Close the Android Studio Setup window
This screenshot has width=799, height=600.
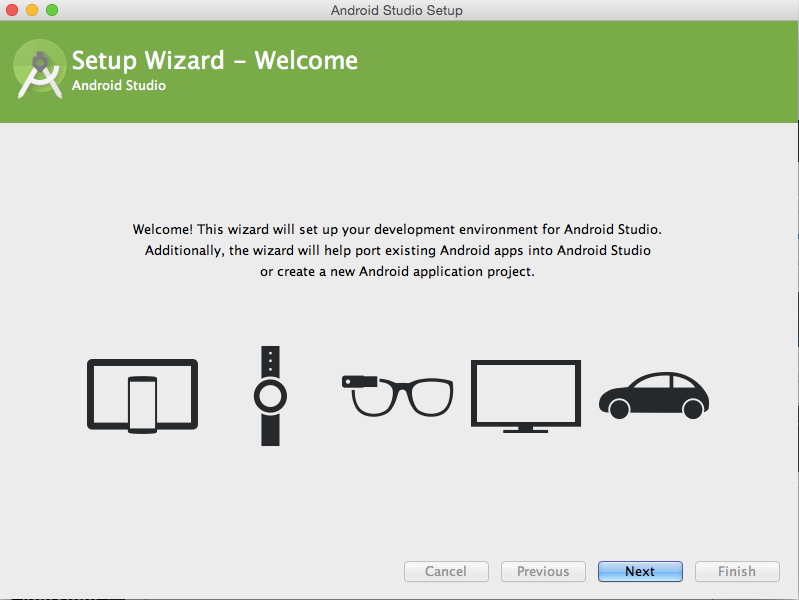point(12,10)
